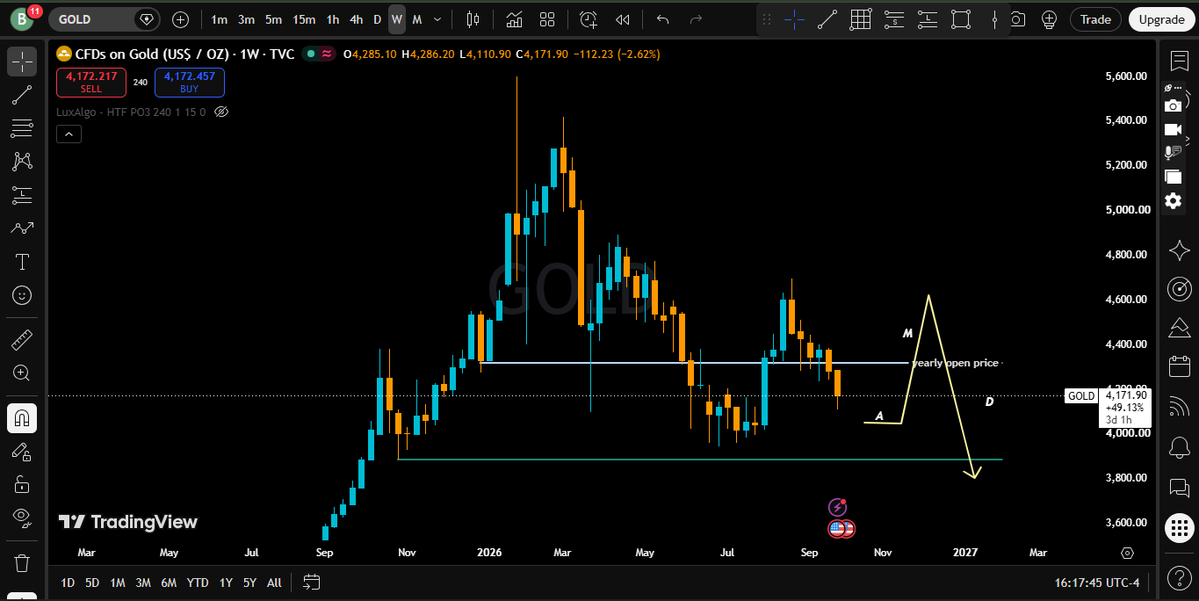
Task: Click the blue BUY price button
Action: pos(190,83)
